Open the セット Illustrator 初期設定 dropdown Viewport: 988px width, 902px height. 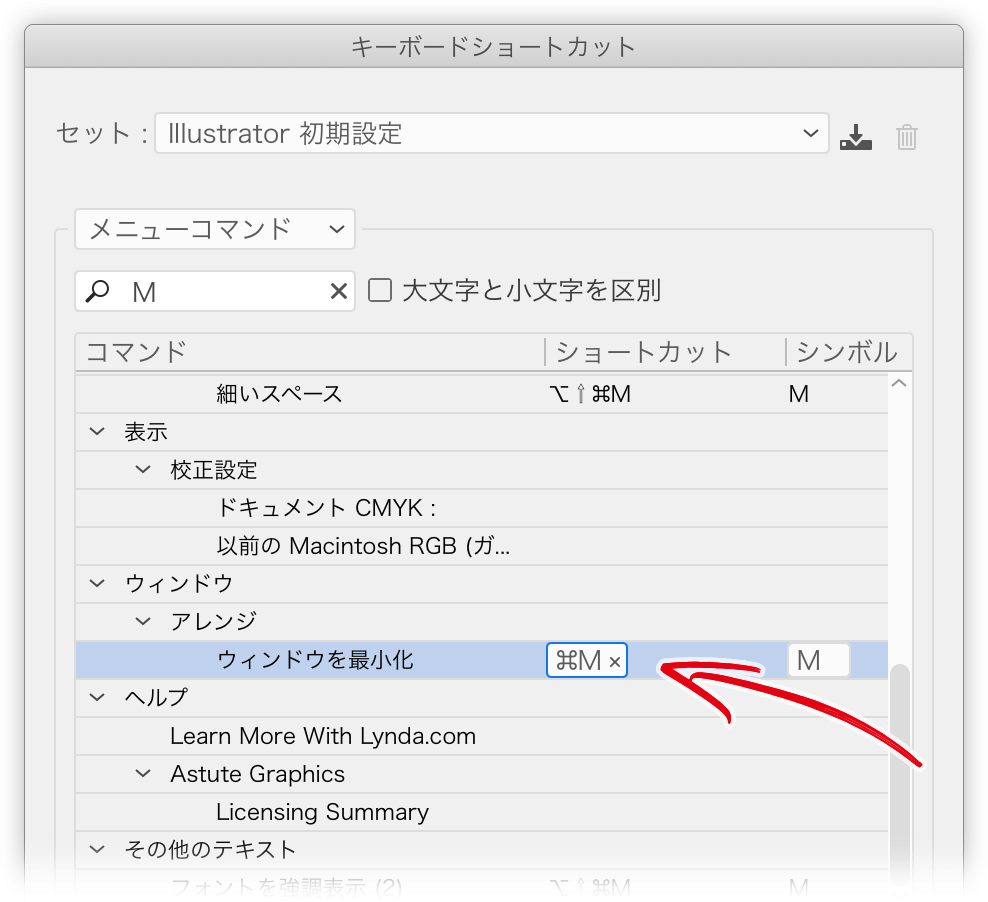tap(491, 133)
